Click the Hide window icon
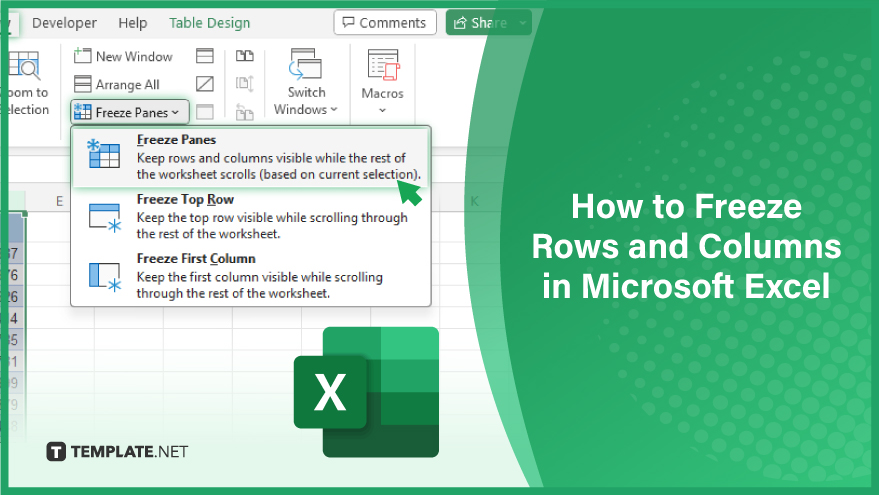879x495 pixels. click(205, 84)
